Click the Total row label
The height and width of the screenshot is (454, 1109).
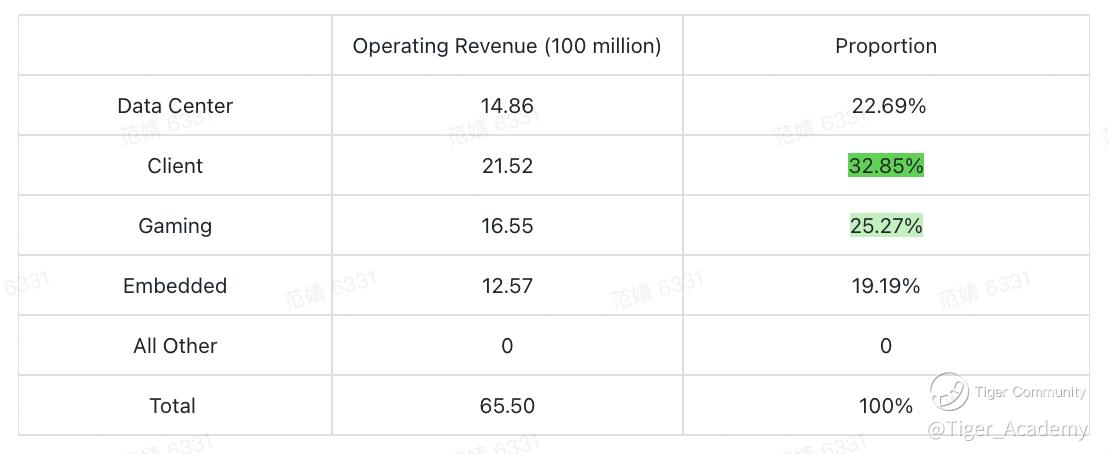pos(173,406)
